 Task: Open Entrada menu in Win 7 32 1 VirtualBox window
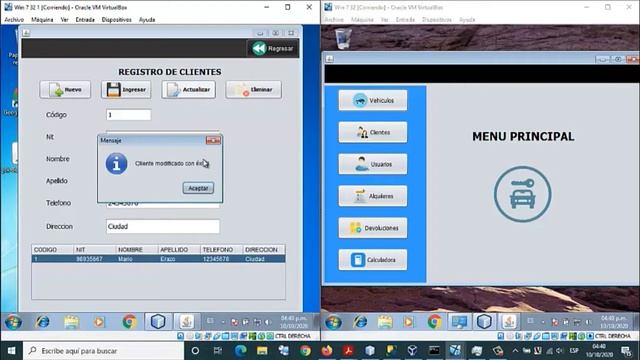point(85,20)
